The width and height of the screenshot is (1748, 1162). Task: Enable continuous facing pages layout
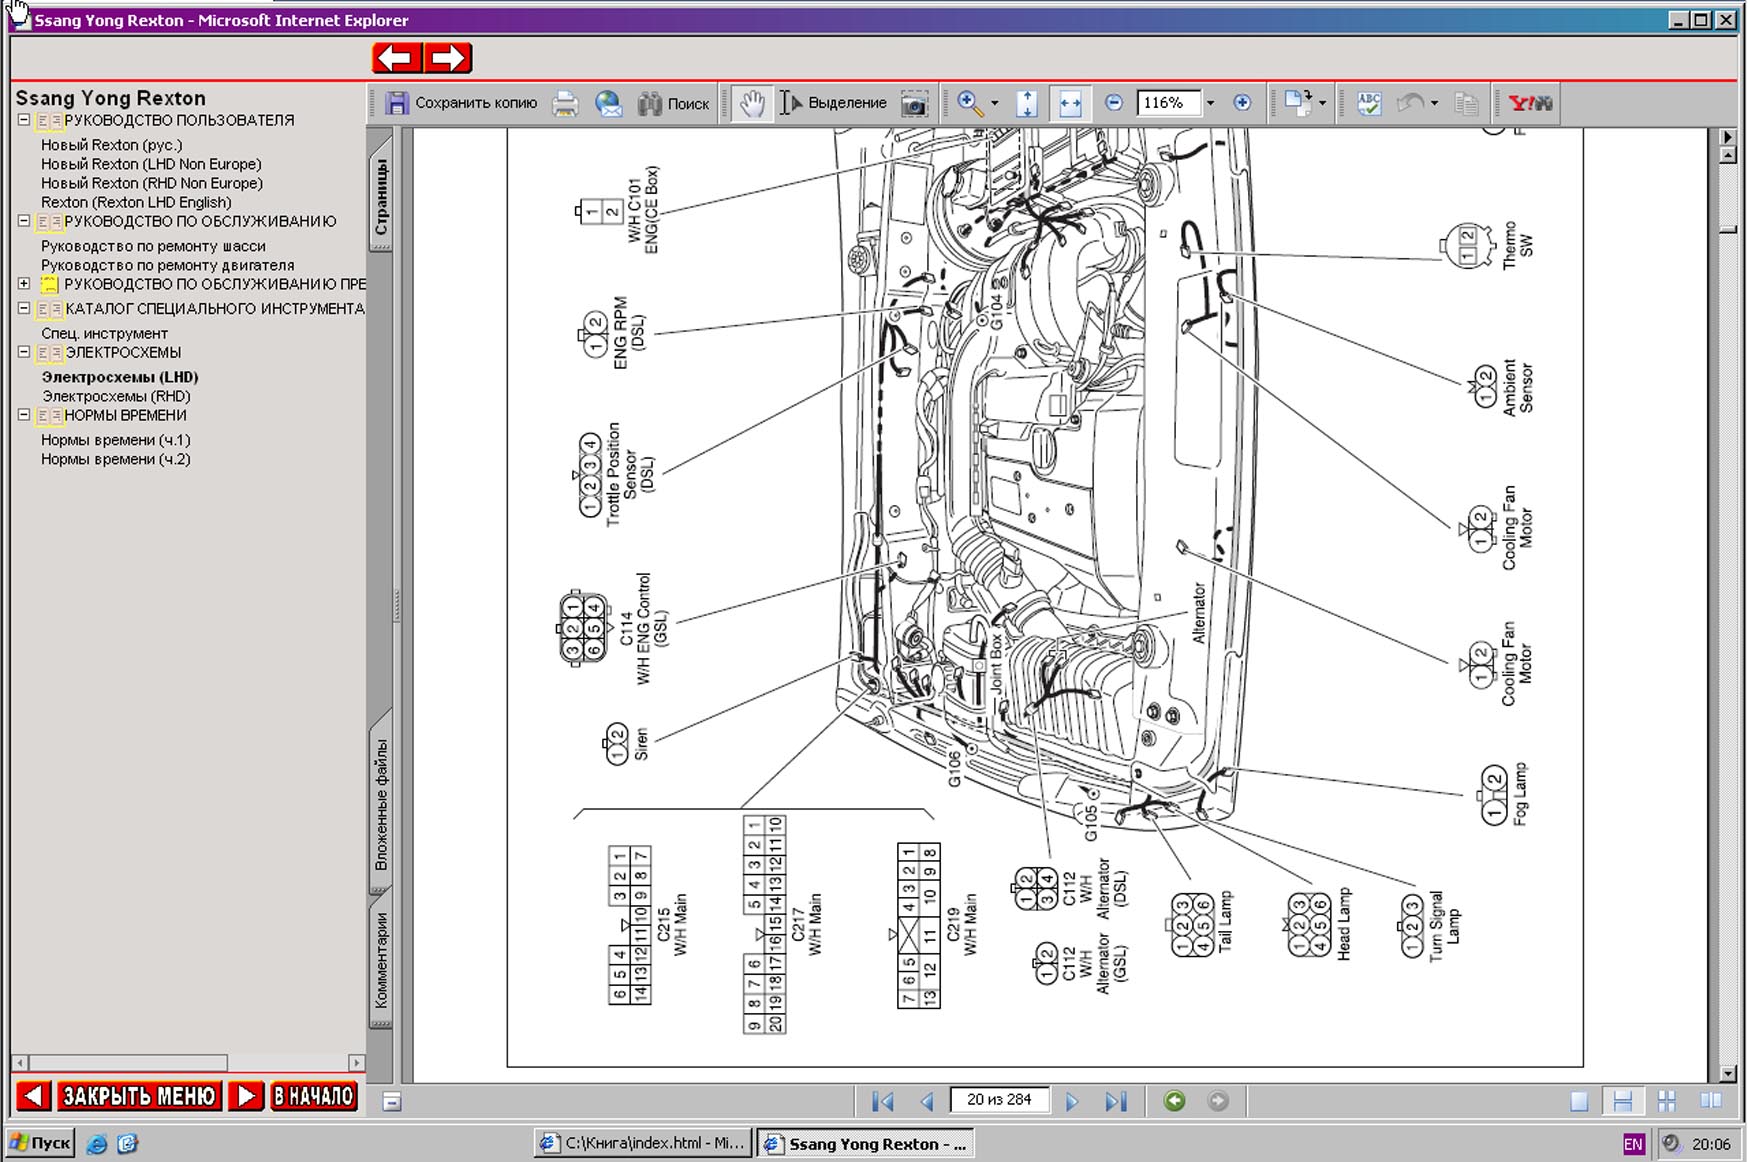tap(1666, 1101)
